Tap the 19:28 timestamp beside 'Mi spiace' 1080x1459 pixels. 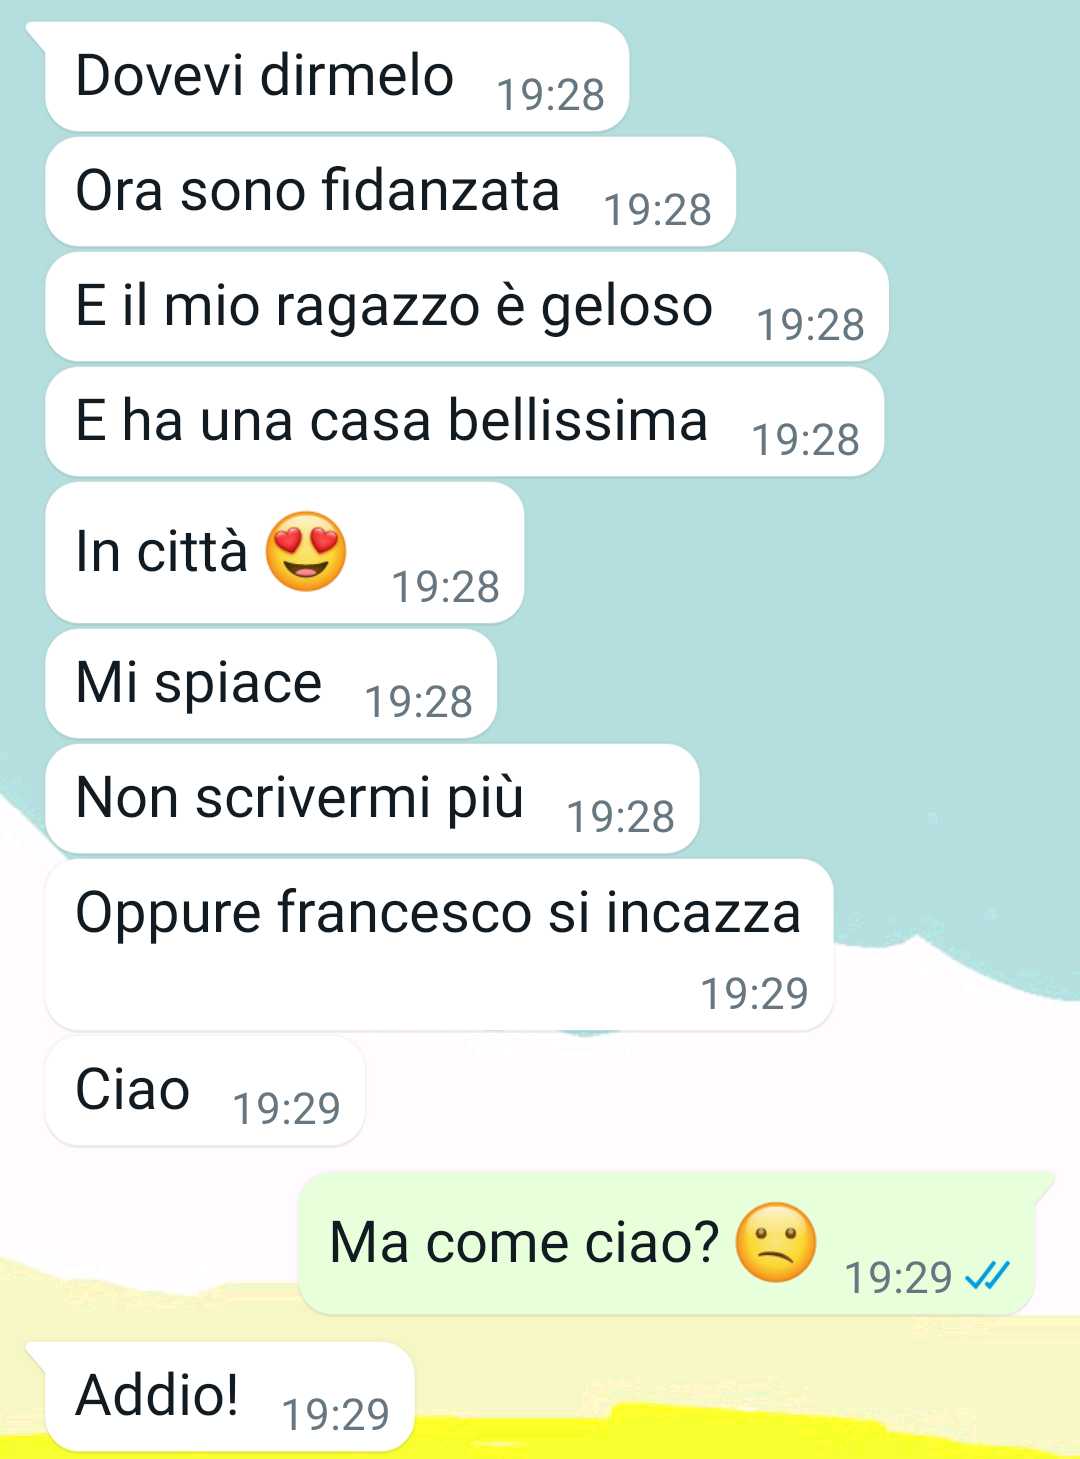[419, 702]
